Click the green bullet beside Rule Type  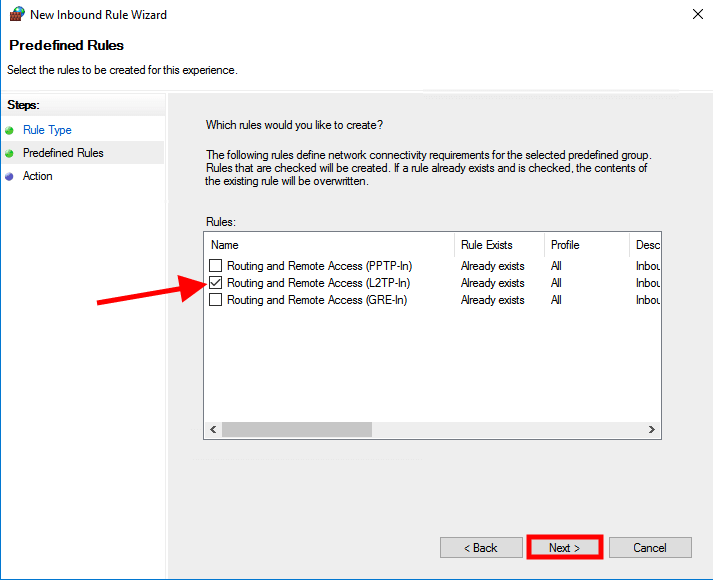click(x=10, y=130)
